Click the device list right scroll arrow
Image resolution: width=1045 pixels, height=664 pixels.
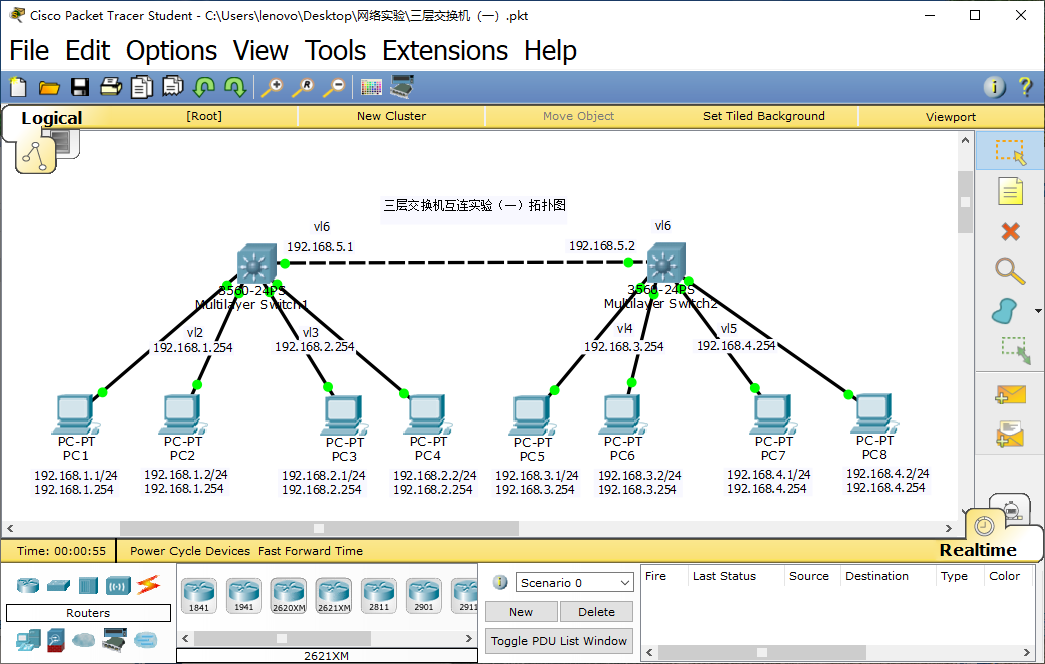click(469, 639)
